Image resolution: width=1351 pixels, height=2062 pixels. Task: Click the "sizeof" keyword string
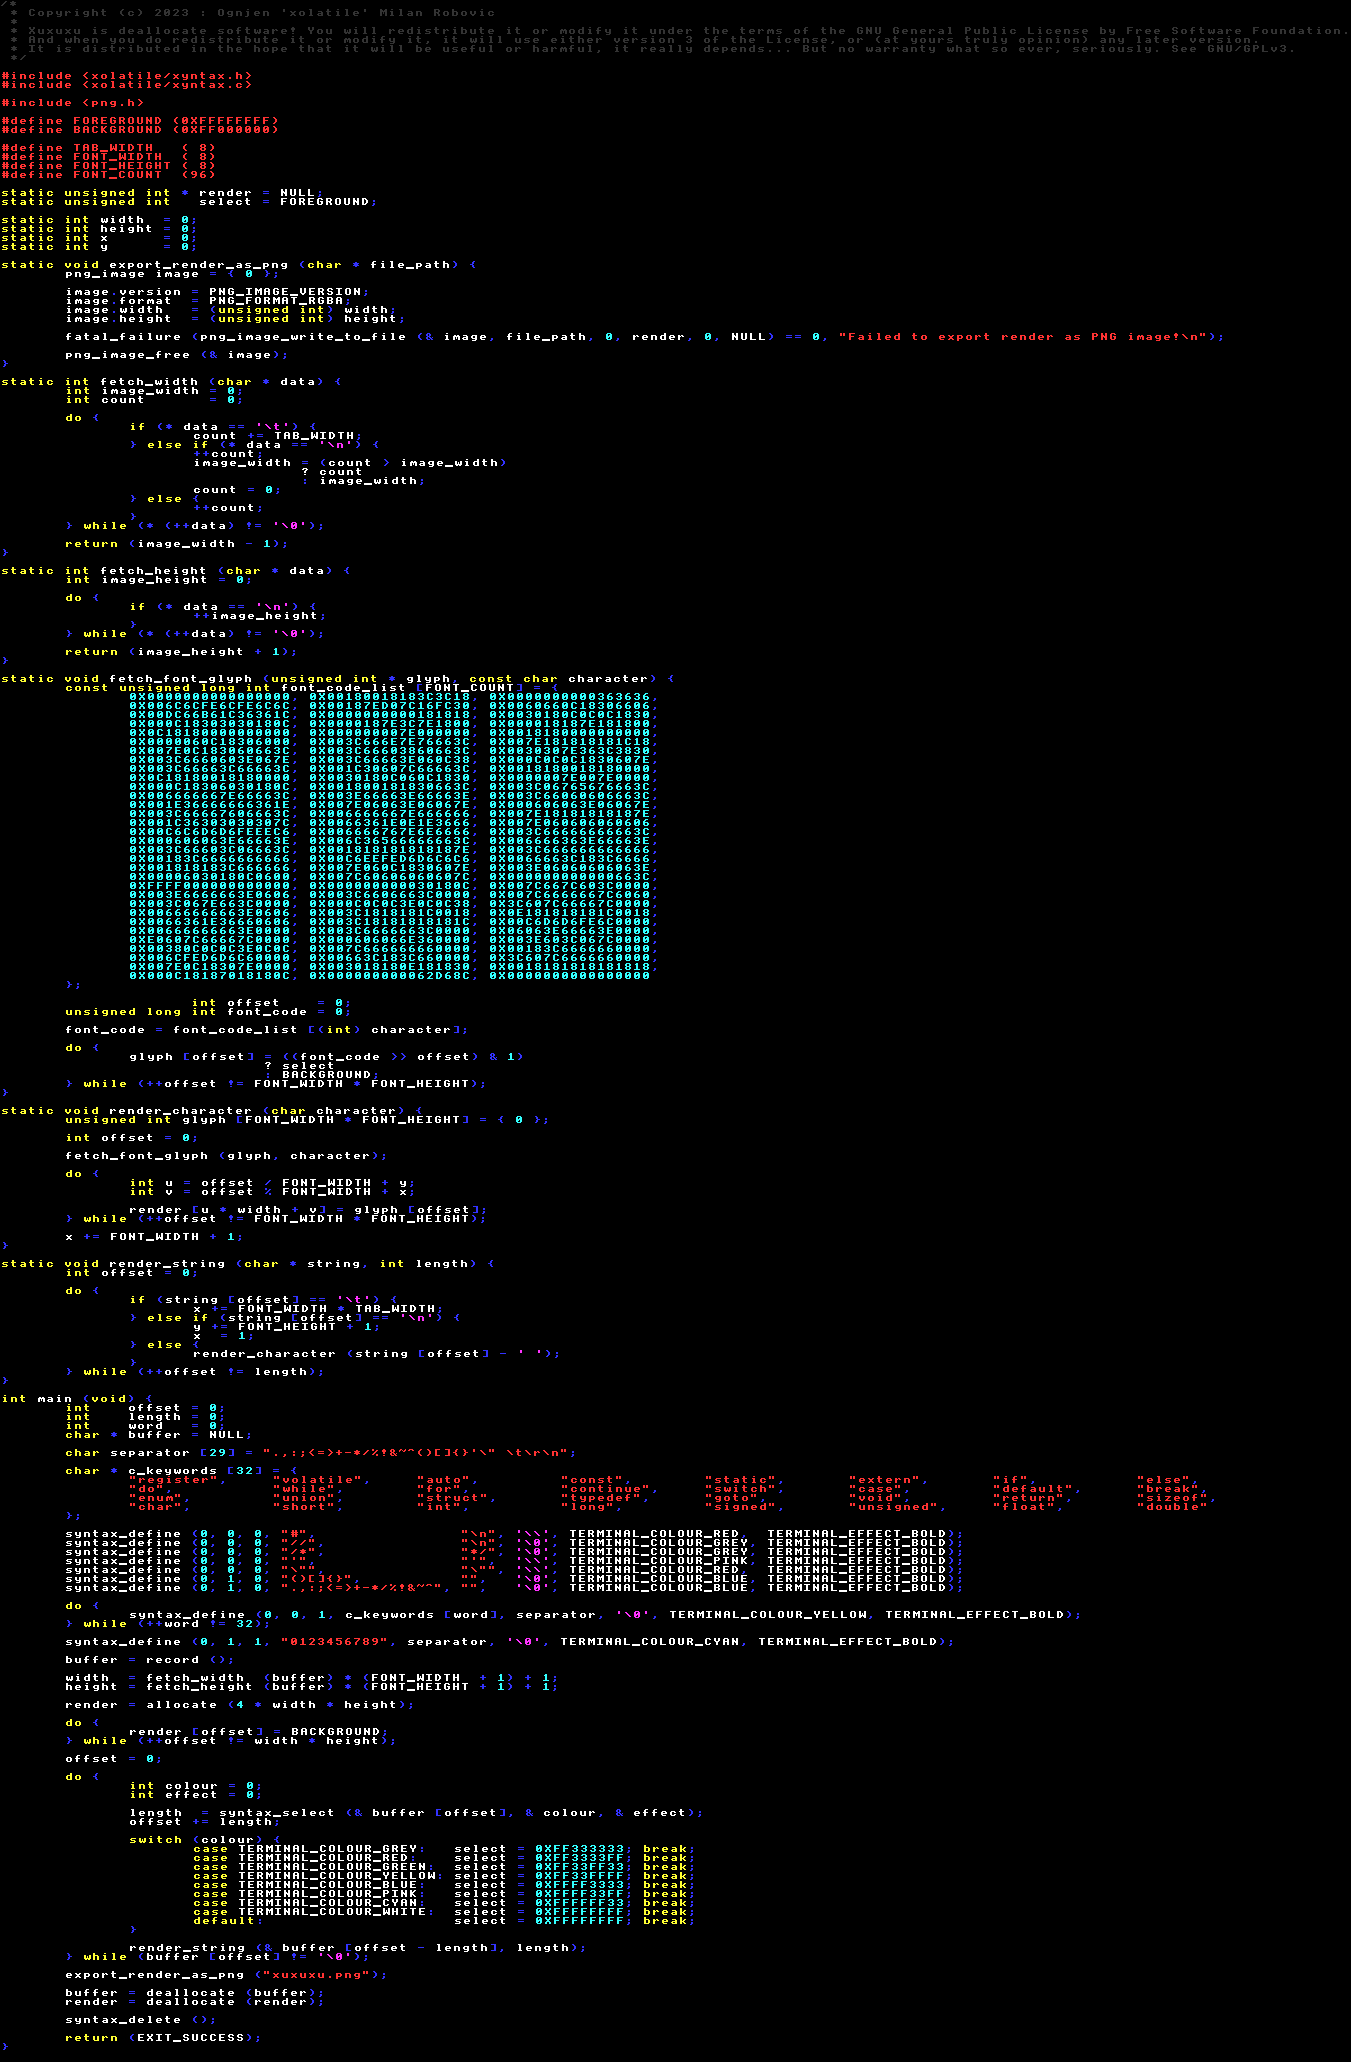click(1176, 1498)
